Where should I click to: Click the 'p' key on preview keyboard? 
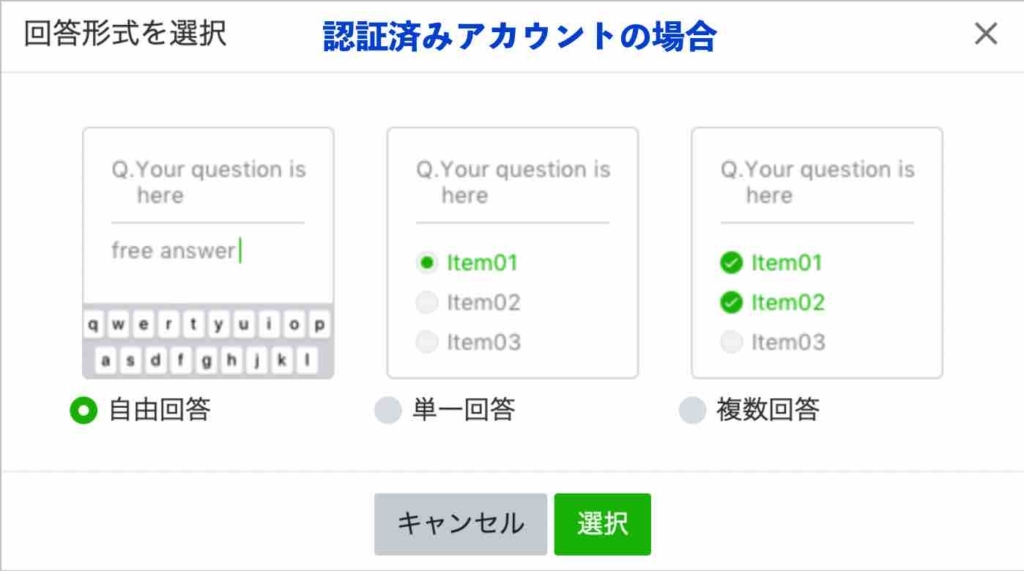pyautogui.click(x=320, y=325)
